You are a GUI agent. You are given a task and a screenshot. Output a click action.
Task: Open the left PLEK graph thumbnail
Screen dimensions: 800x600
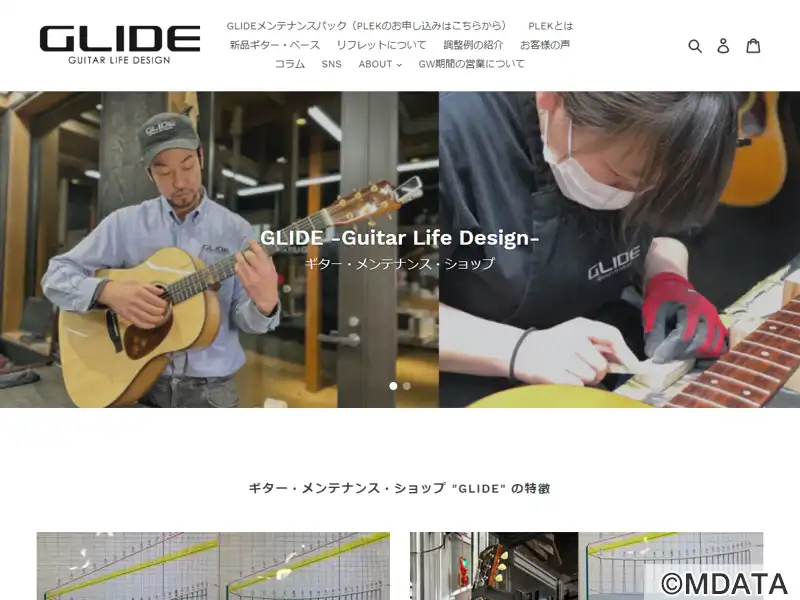(x=213, y=566)
